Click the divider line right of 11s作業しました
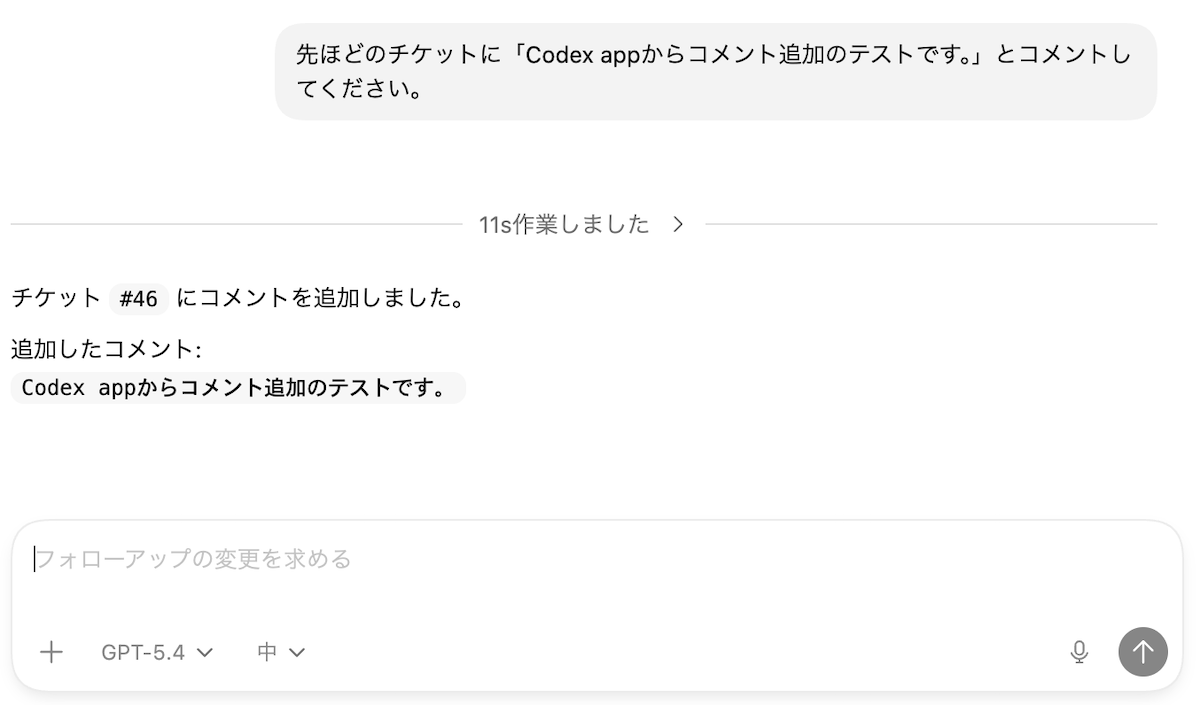 coord(930,224)
